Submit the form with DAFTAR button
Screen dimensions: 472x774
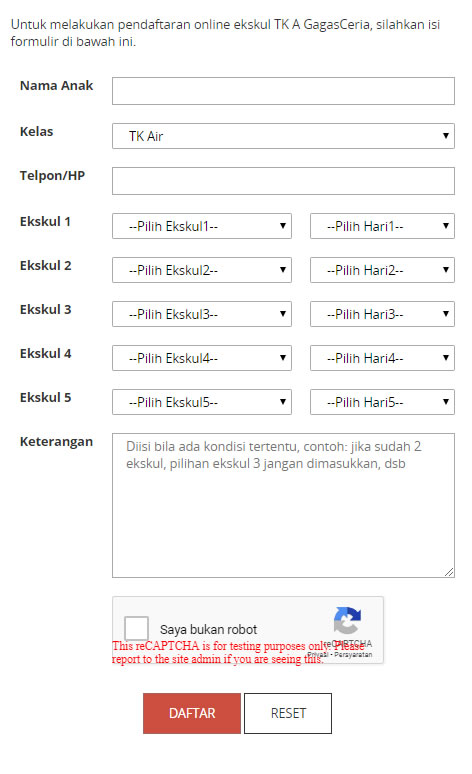click(x=192, y=713)
